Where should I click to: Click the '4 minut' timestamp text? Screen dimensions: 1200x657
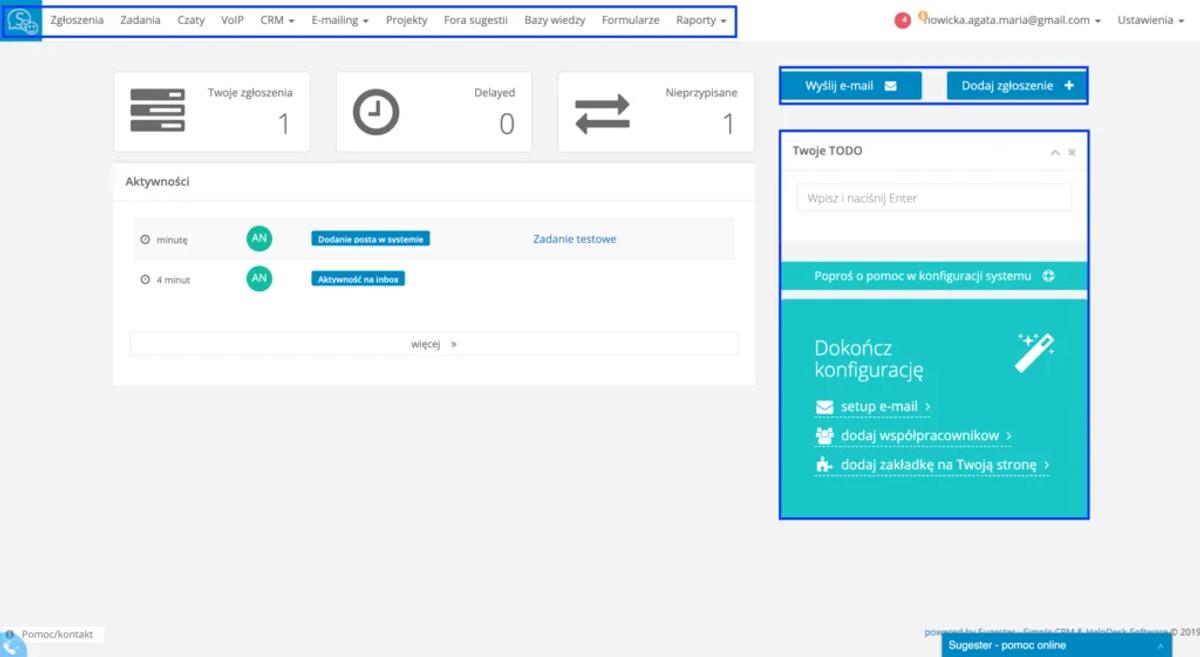173,280
